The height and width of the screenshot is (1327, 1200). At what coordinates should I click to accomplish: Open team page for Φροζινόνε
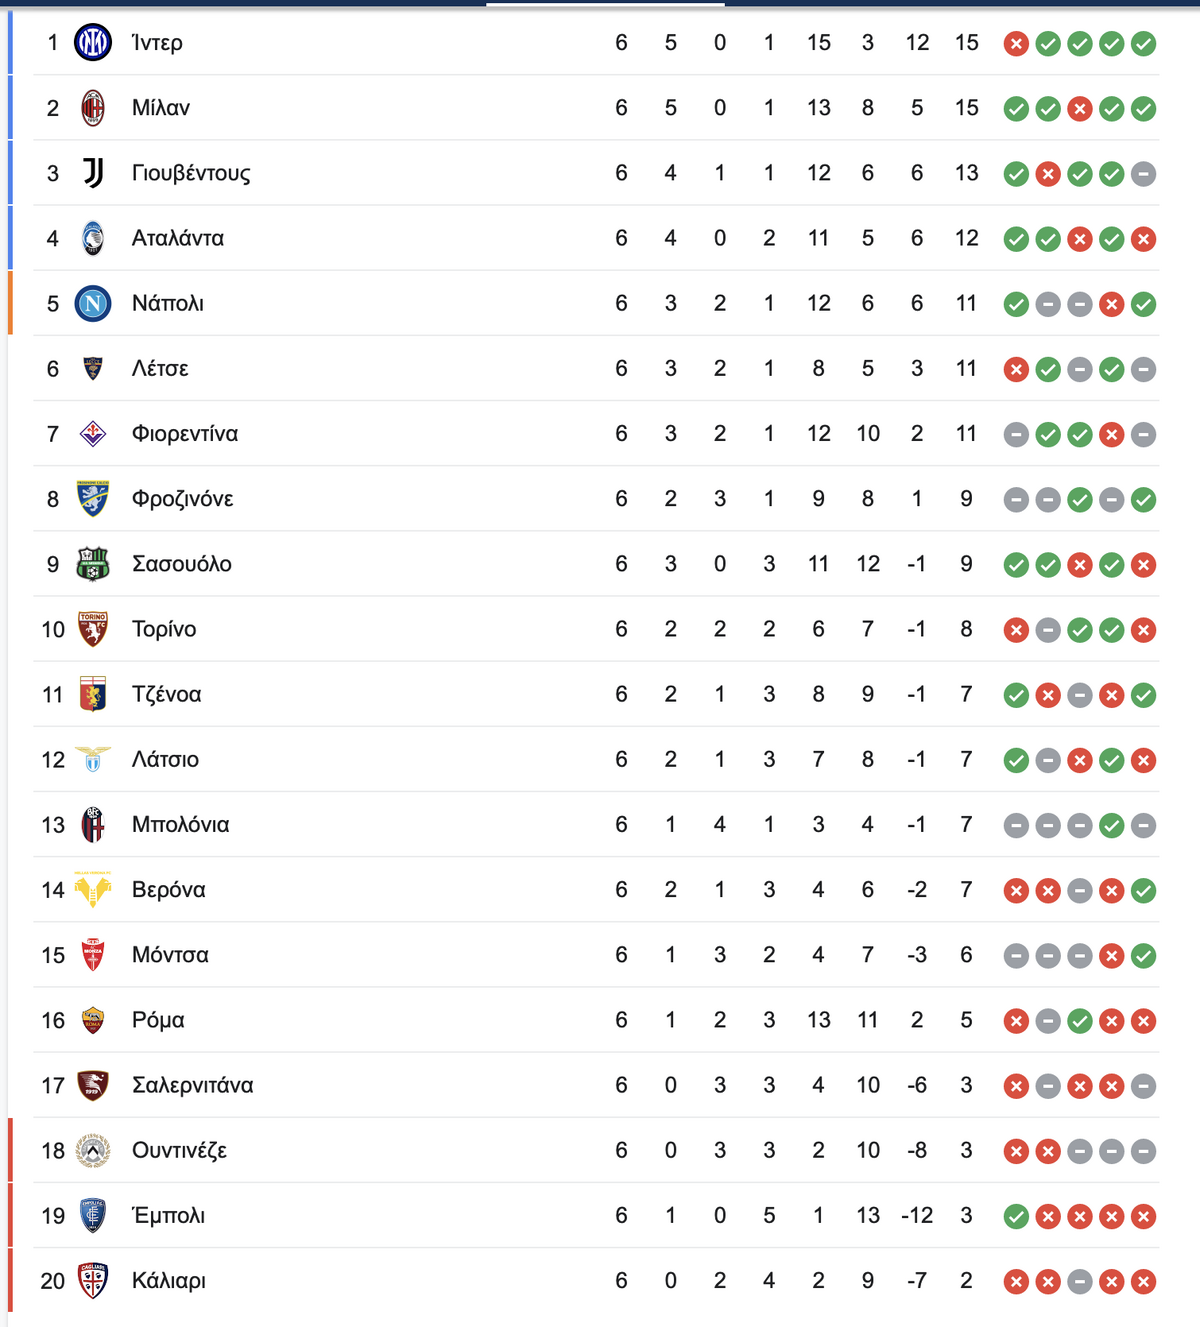pos(183,499)
